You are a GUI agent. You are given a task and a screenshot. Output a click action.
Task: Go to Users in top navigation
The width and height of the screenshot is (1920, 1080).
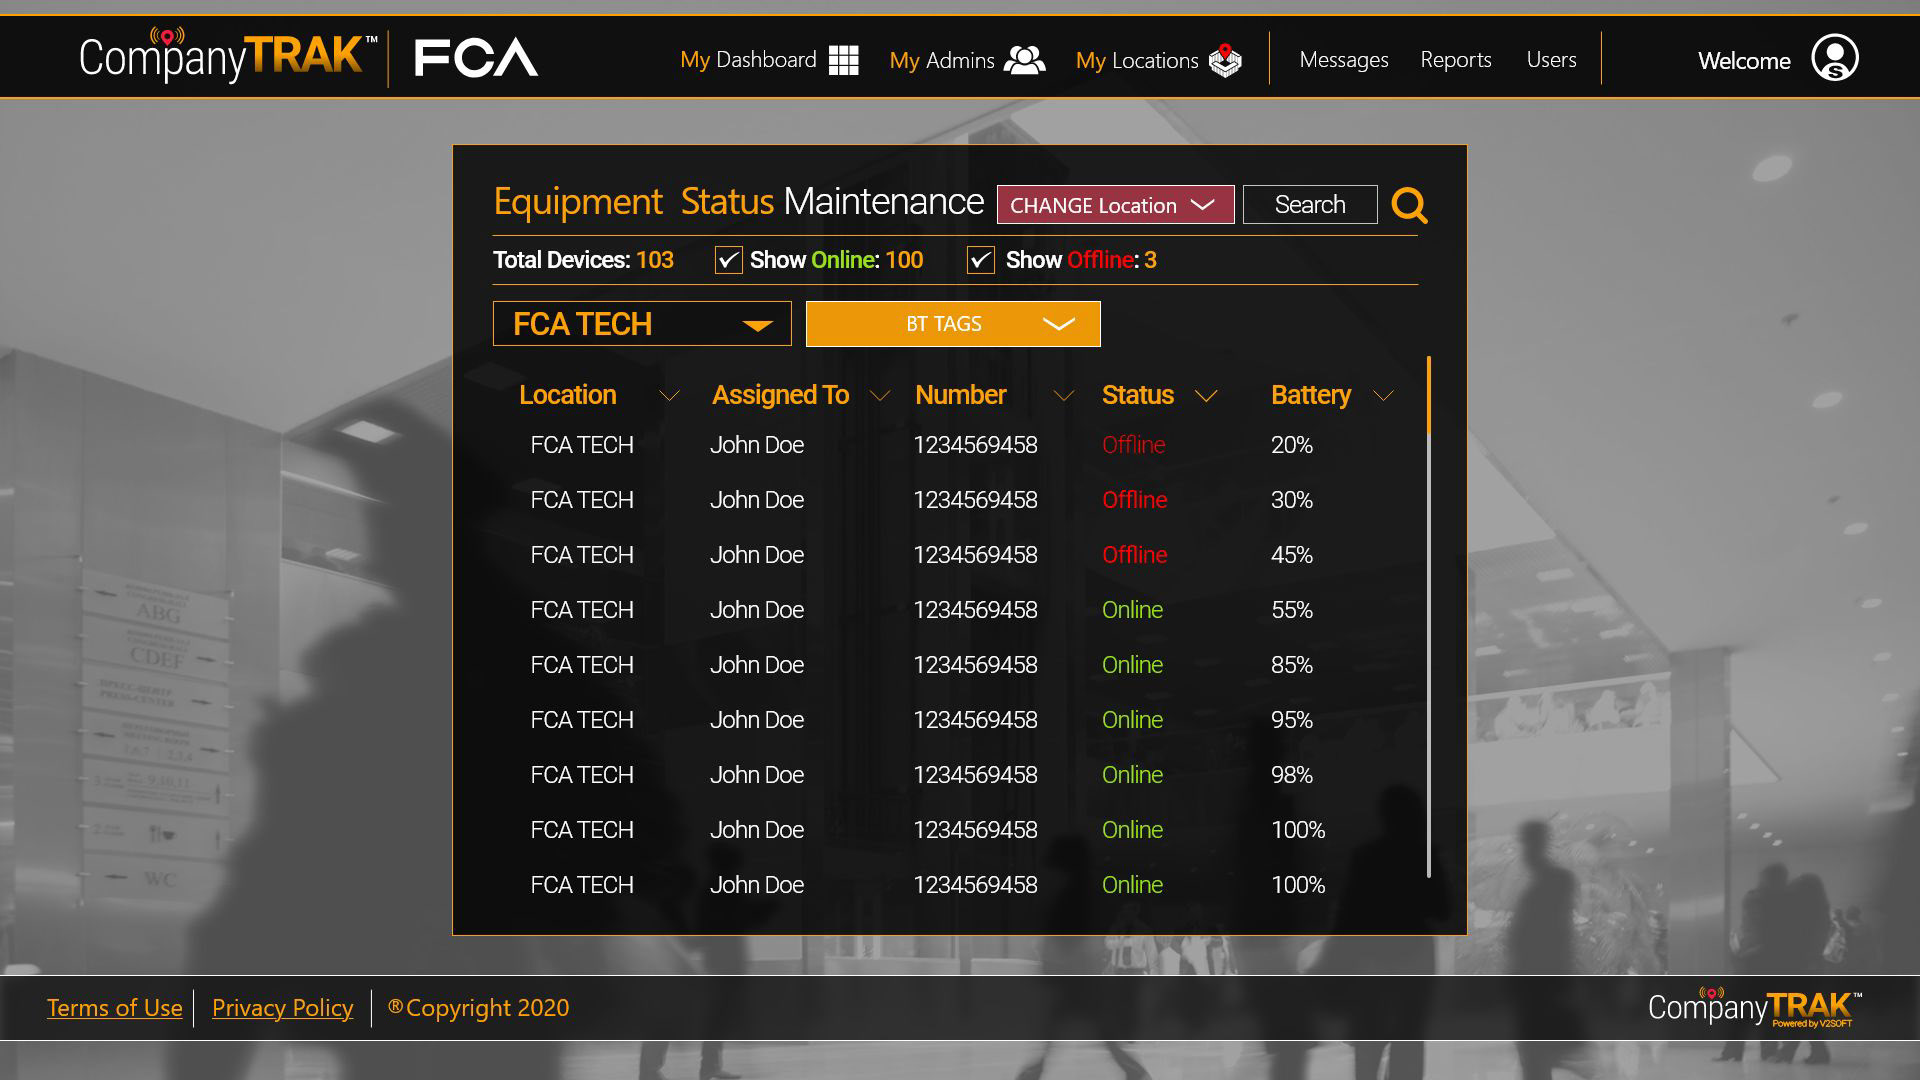[1551, 60]
